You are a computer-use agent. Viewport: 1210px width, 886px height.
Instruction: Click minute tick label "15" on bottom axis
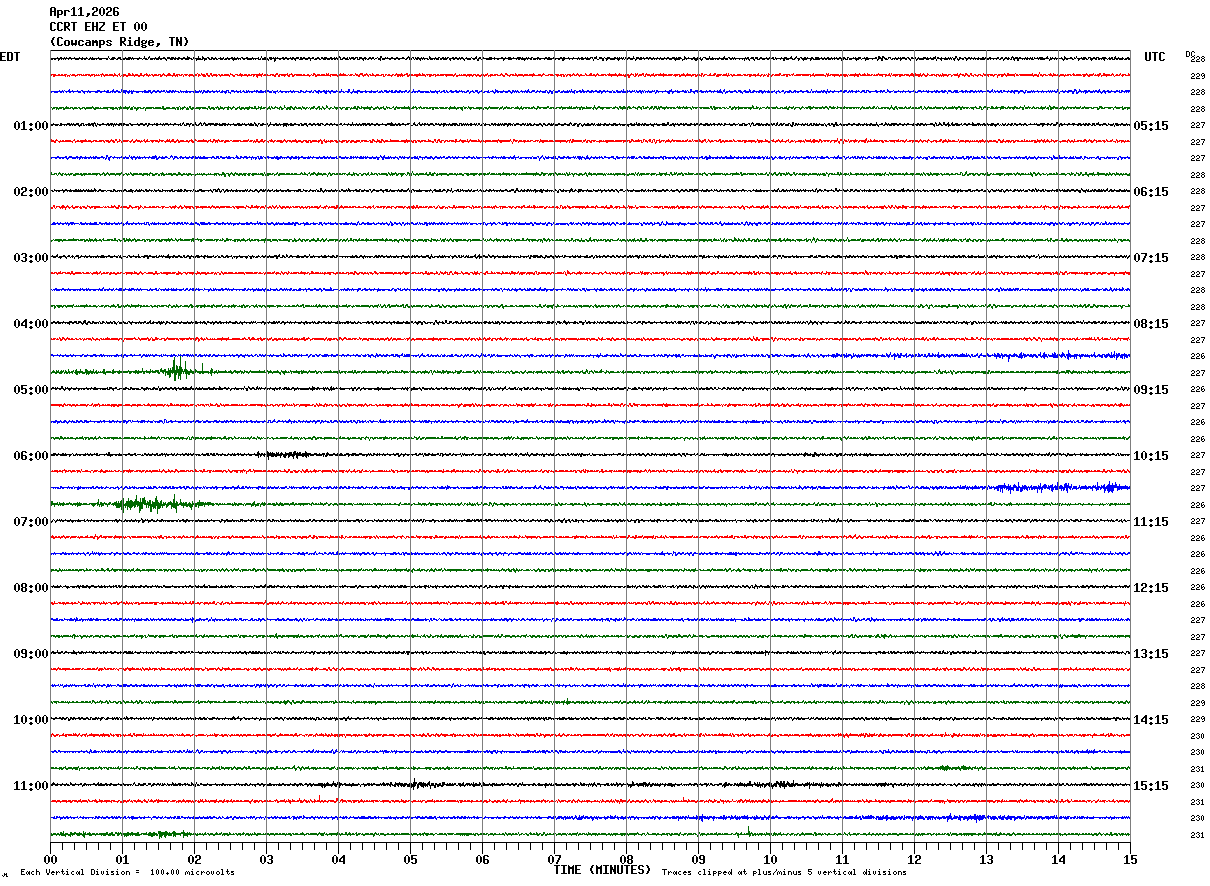1130,859
